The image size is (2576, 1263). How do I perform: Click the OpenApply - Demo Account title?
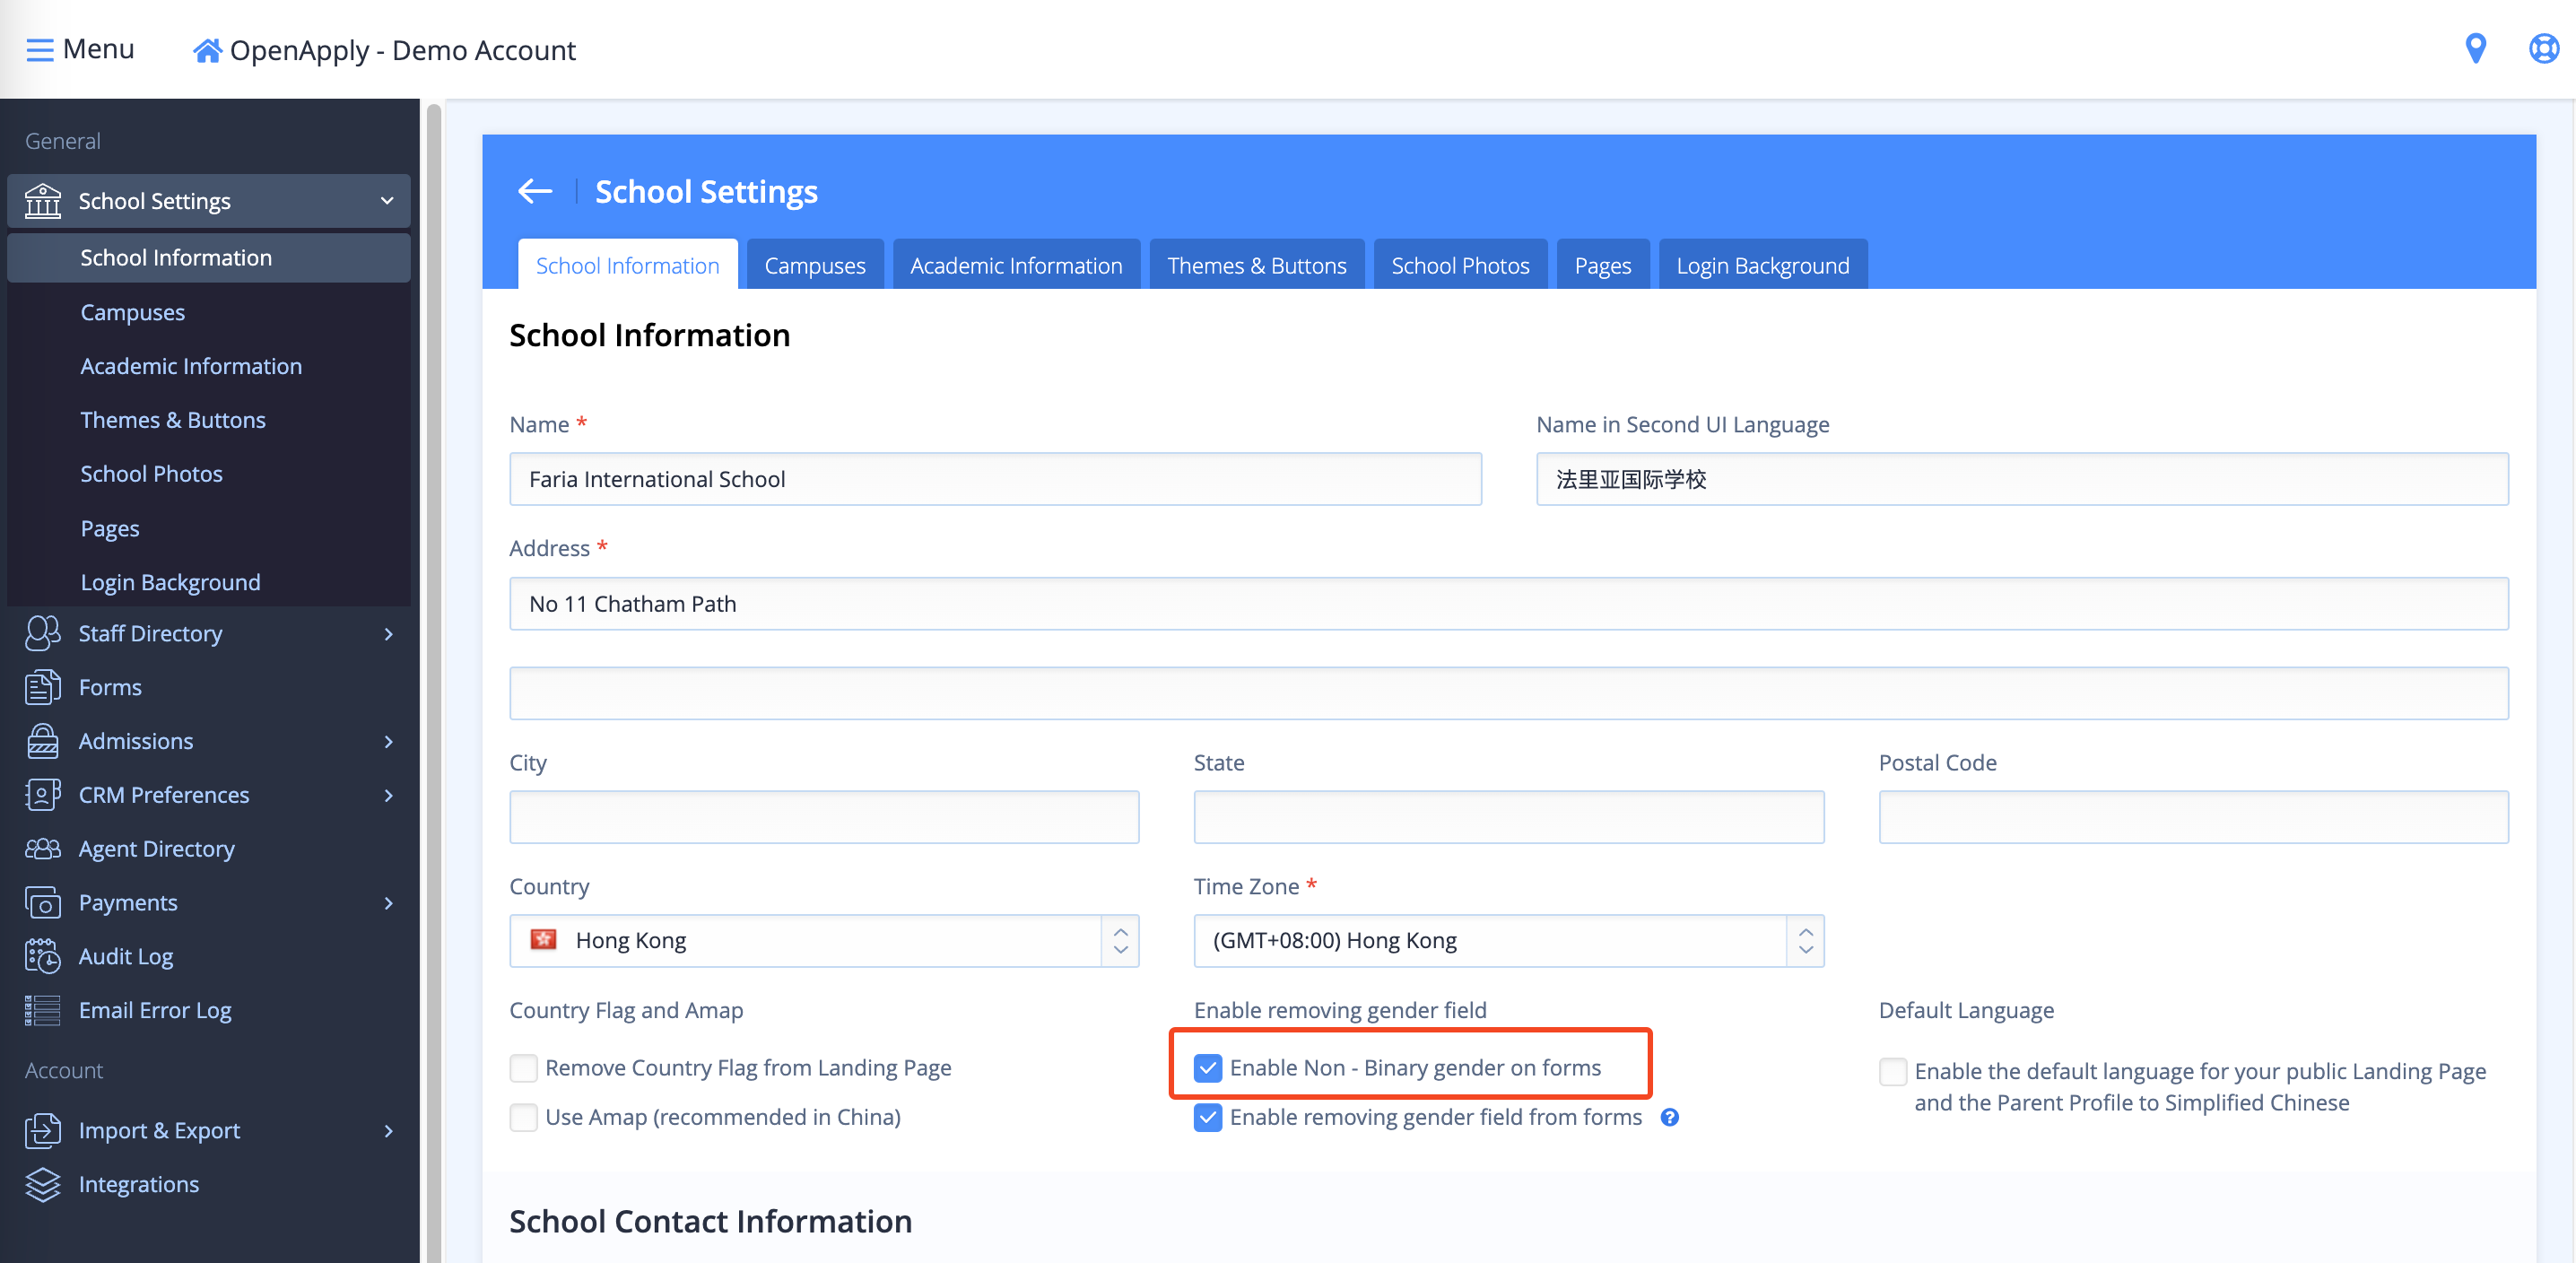point(402,50)
